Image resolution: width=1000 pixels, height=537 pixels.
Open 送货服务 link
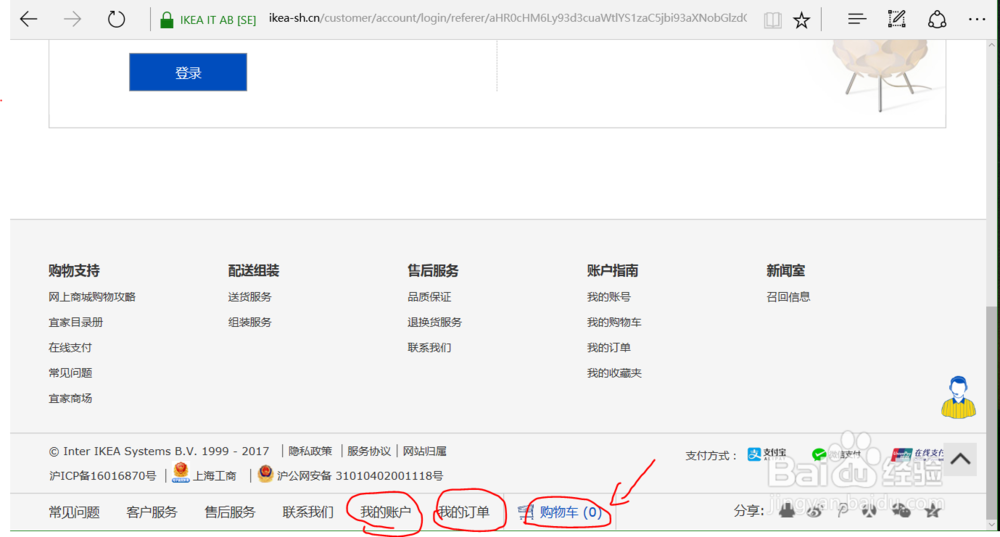(x=250, y=297)
